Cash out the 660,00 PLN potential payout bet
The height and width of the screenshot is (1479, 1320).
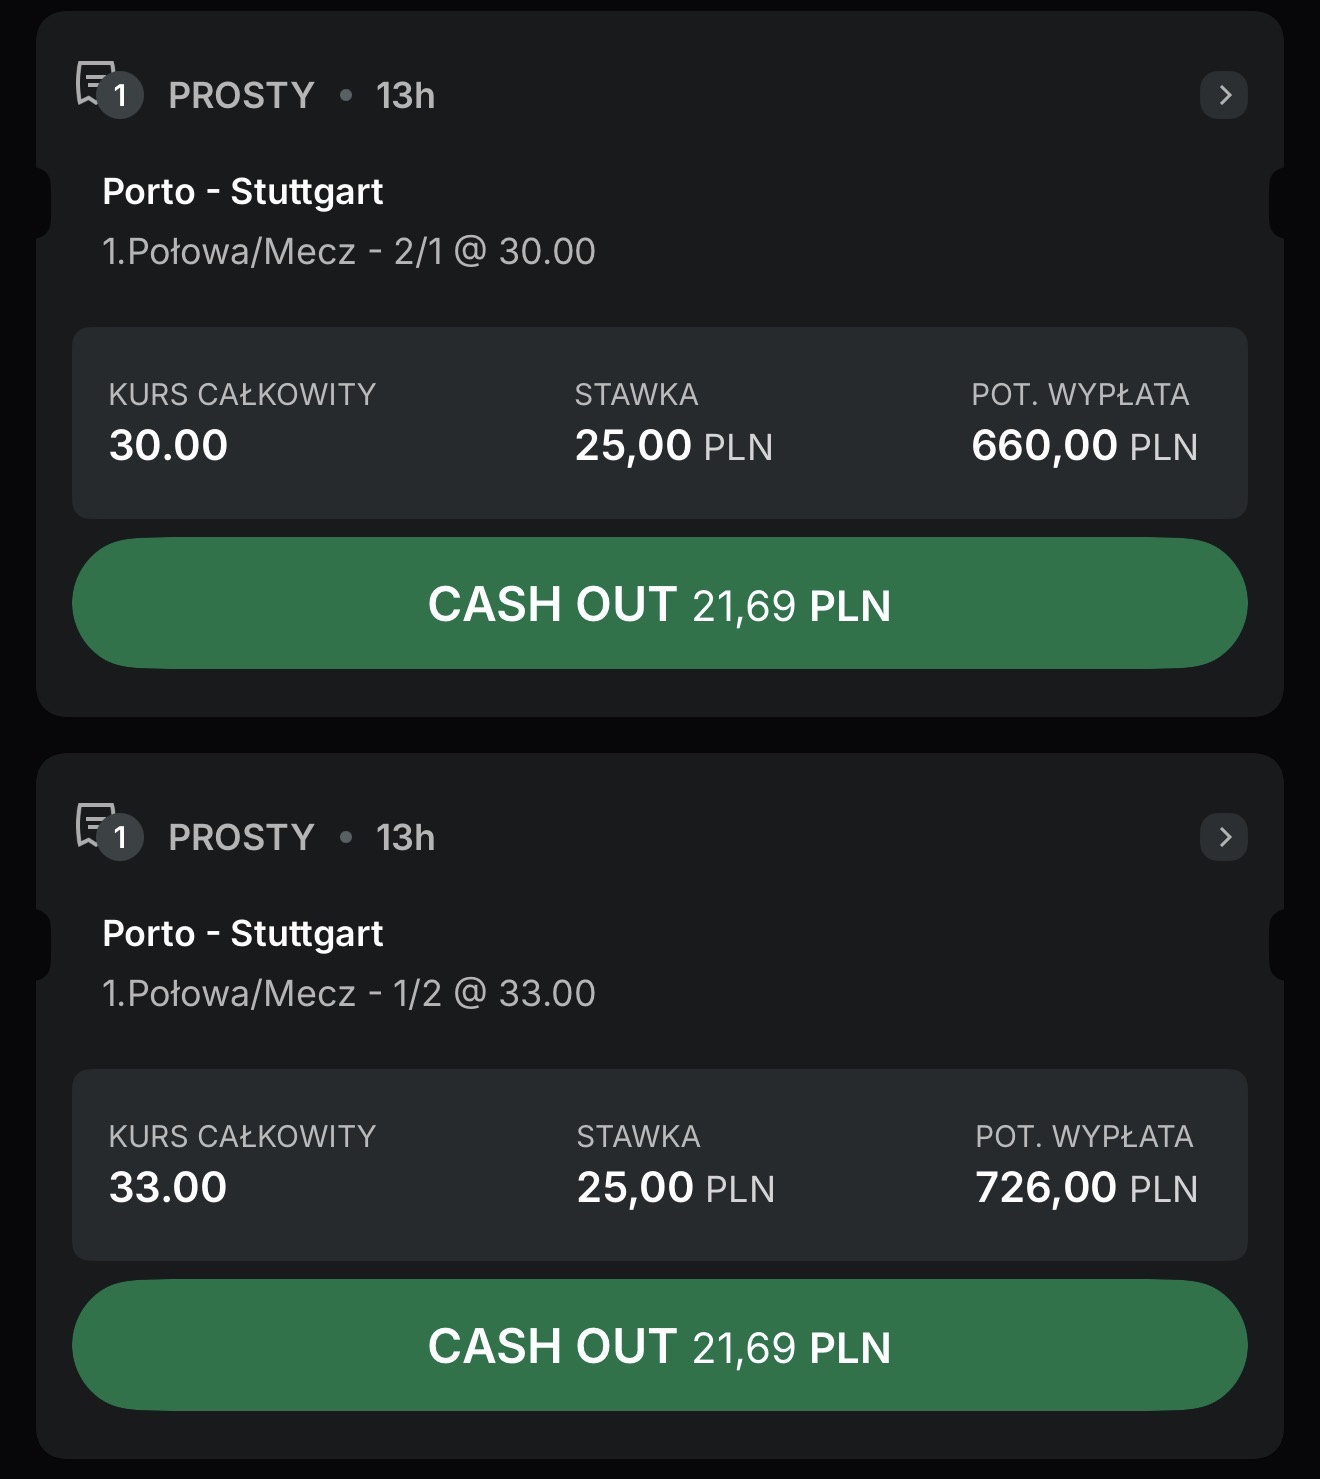pyautogui.click(x=659, y=604)
